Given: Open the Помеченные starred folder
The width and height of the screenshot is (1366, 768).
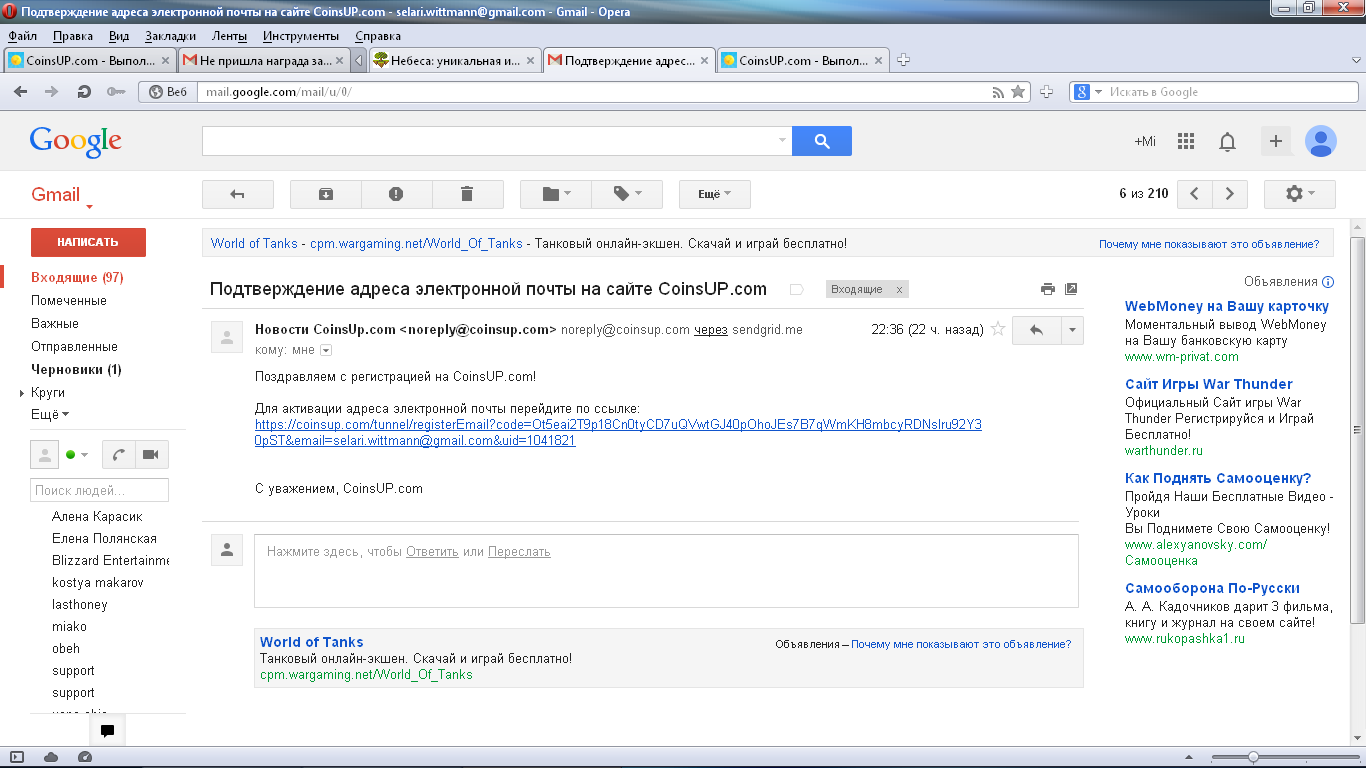Looking at the screenshot, I should coord(69,300).
